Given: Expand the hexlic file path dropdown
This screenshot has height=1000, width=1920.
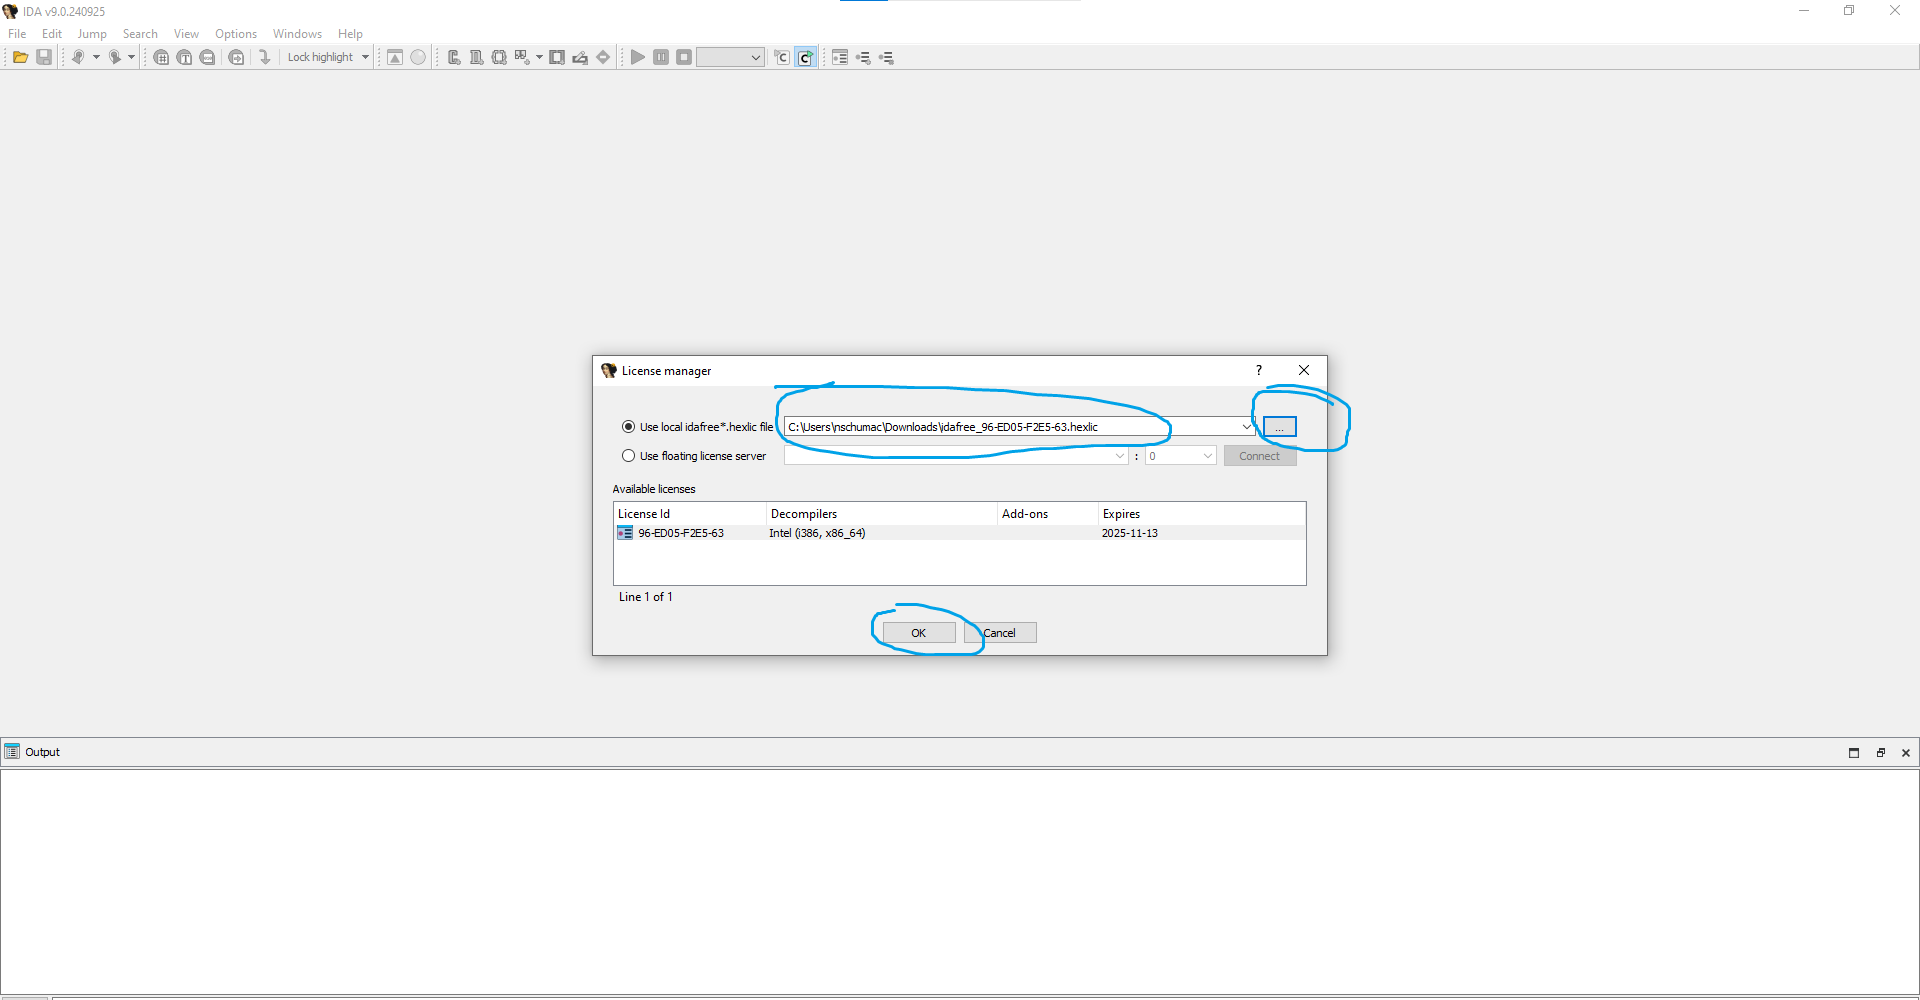Looking at the screenshot, I should pyautogui.click(x=1246, y=426).
